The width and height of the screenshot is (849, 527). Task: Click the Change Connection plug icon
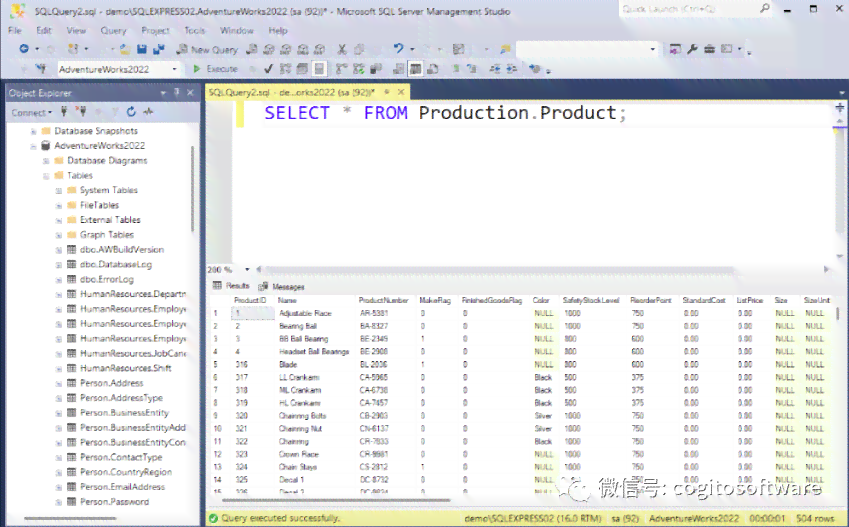41,69
